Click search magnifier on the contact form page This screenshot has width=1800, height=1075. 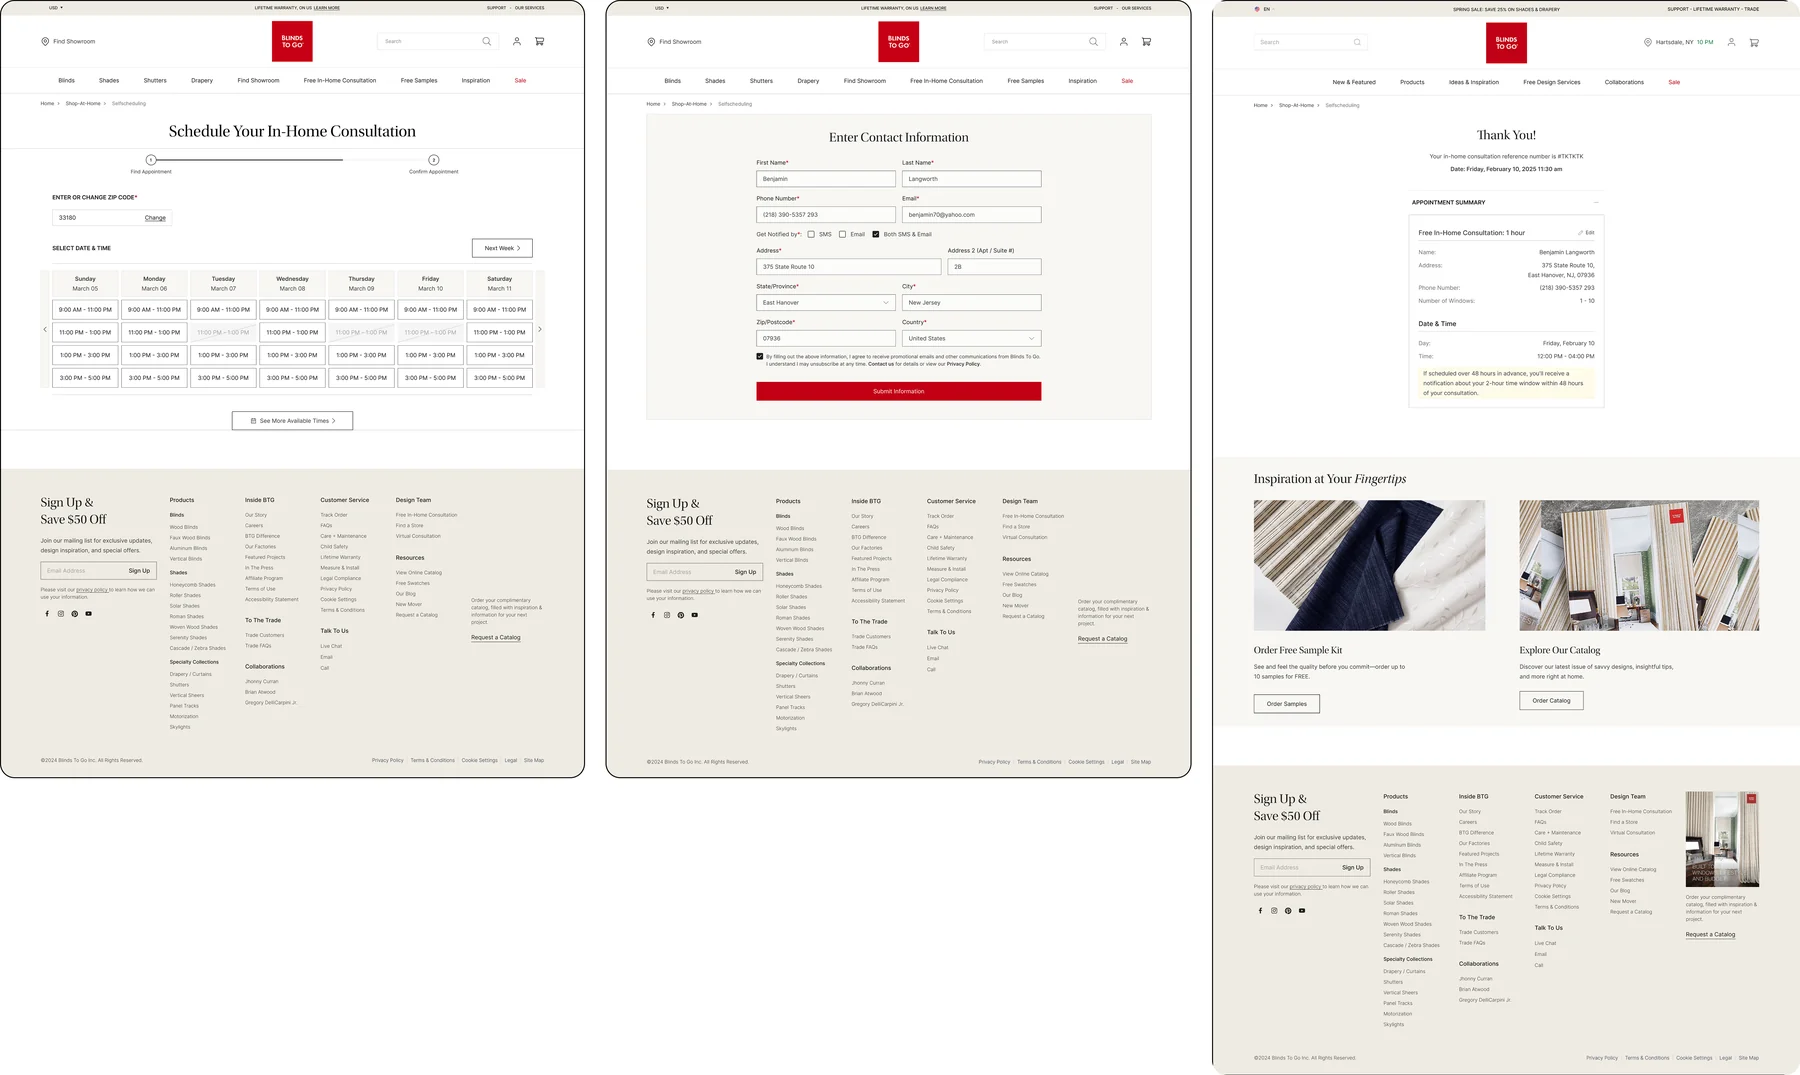click(1093, 42)
